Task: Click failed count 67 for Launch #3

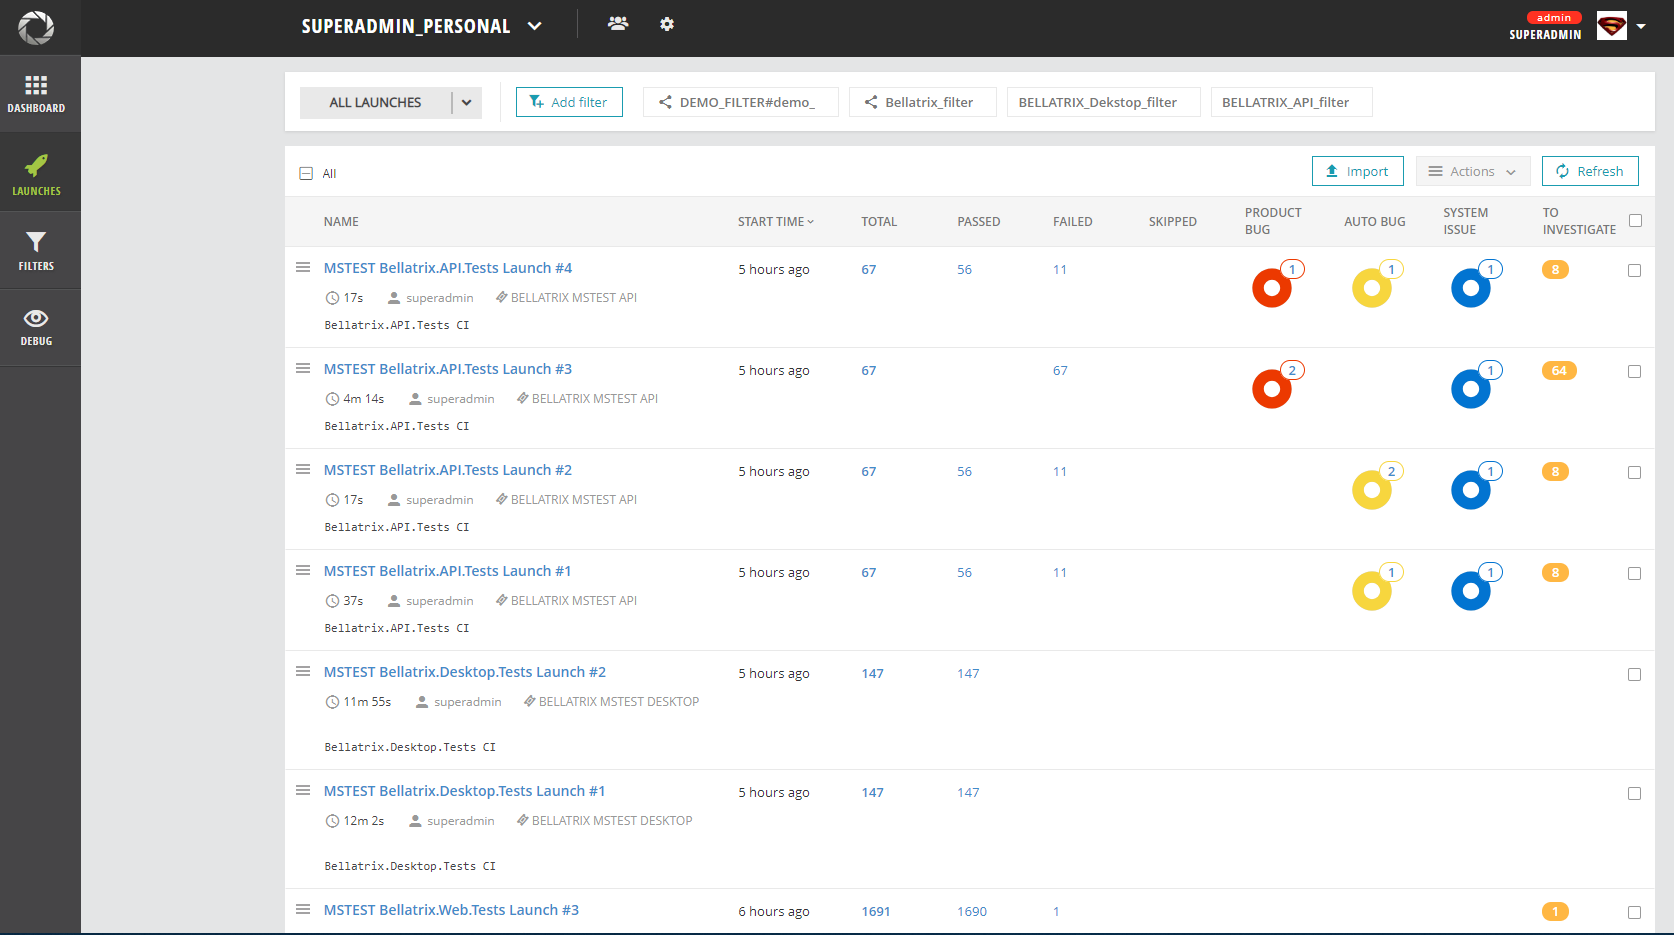Action: point(1060,370)
